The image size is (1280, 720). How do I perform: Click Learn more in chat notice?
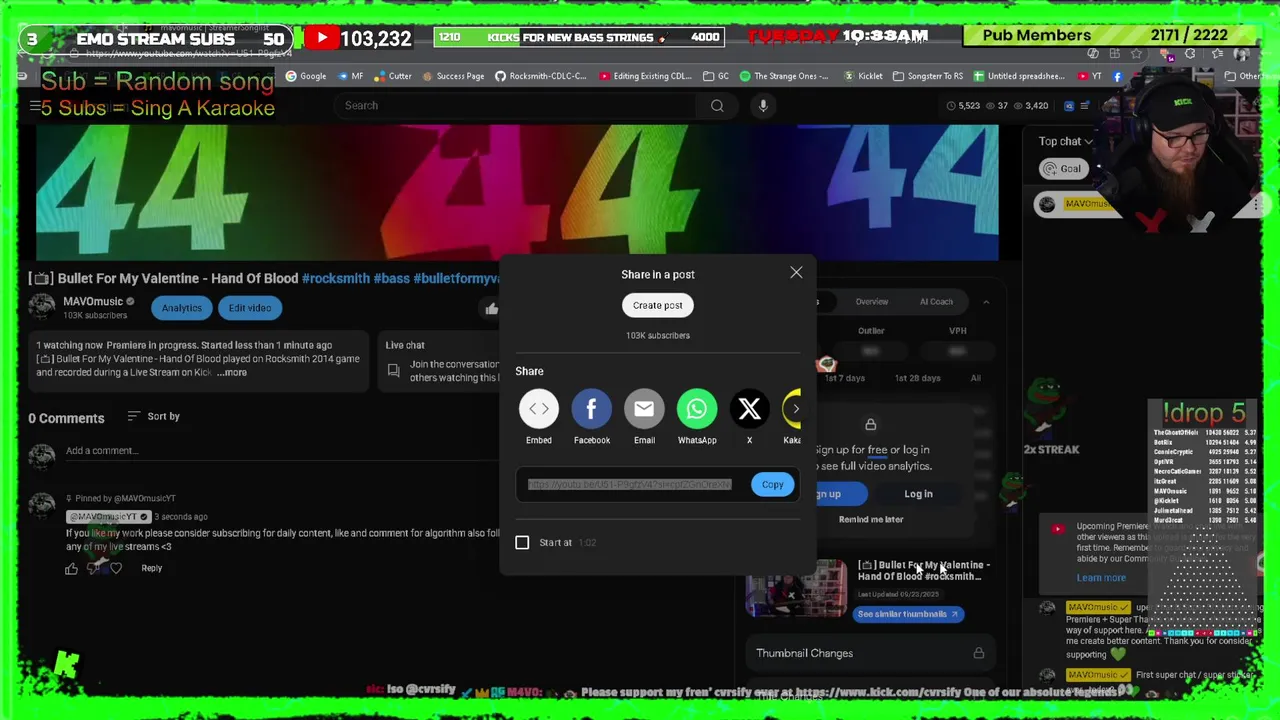pyautogui.click(x=1101, y=578)
